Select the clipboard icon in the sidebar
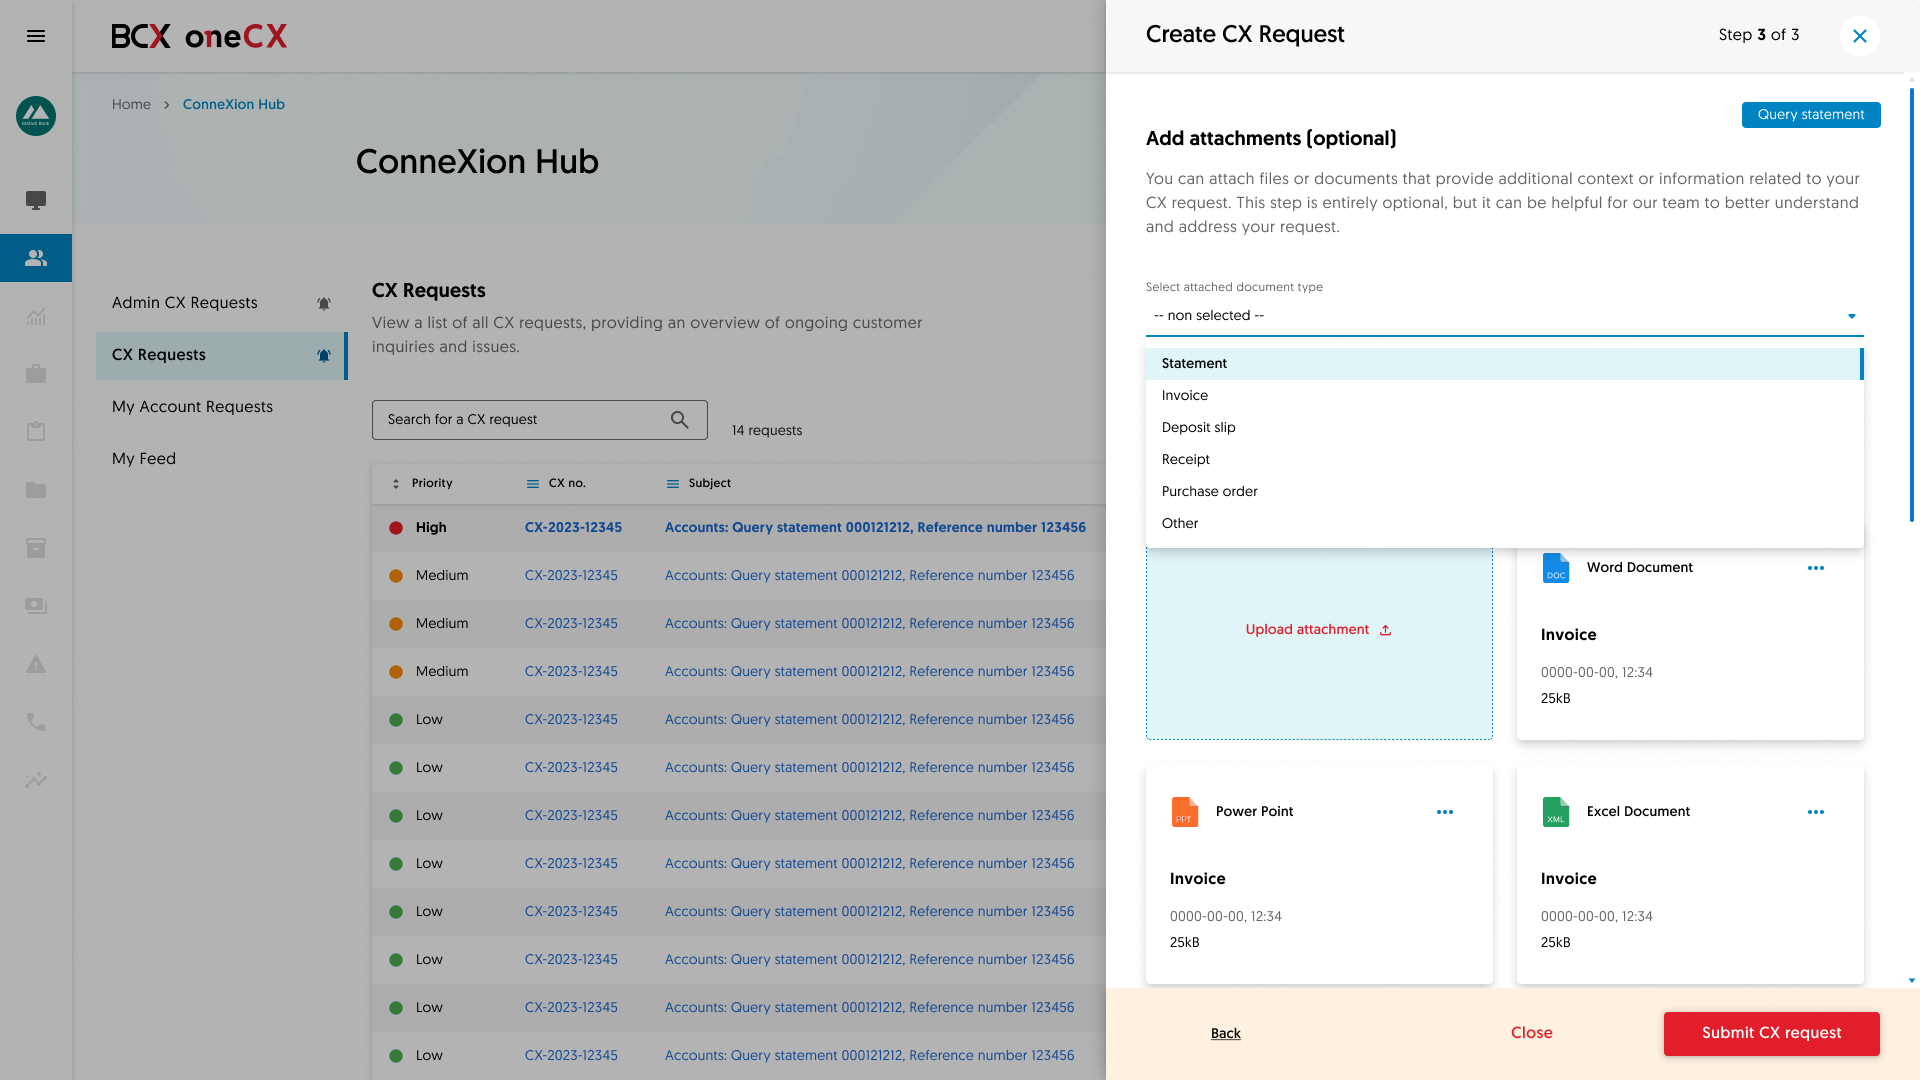This screenshot has height=1080, width=1920. (x=36, y=431)
